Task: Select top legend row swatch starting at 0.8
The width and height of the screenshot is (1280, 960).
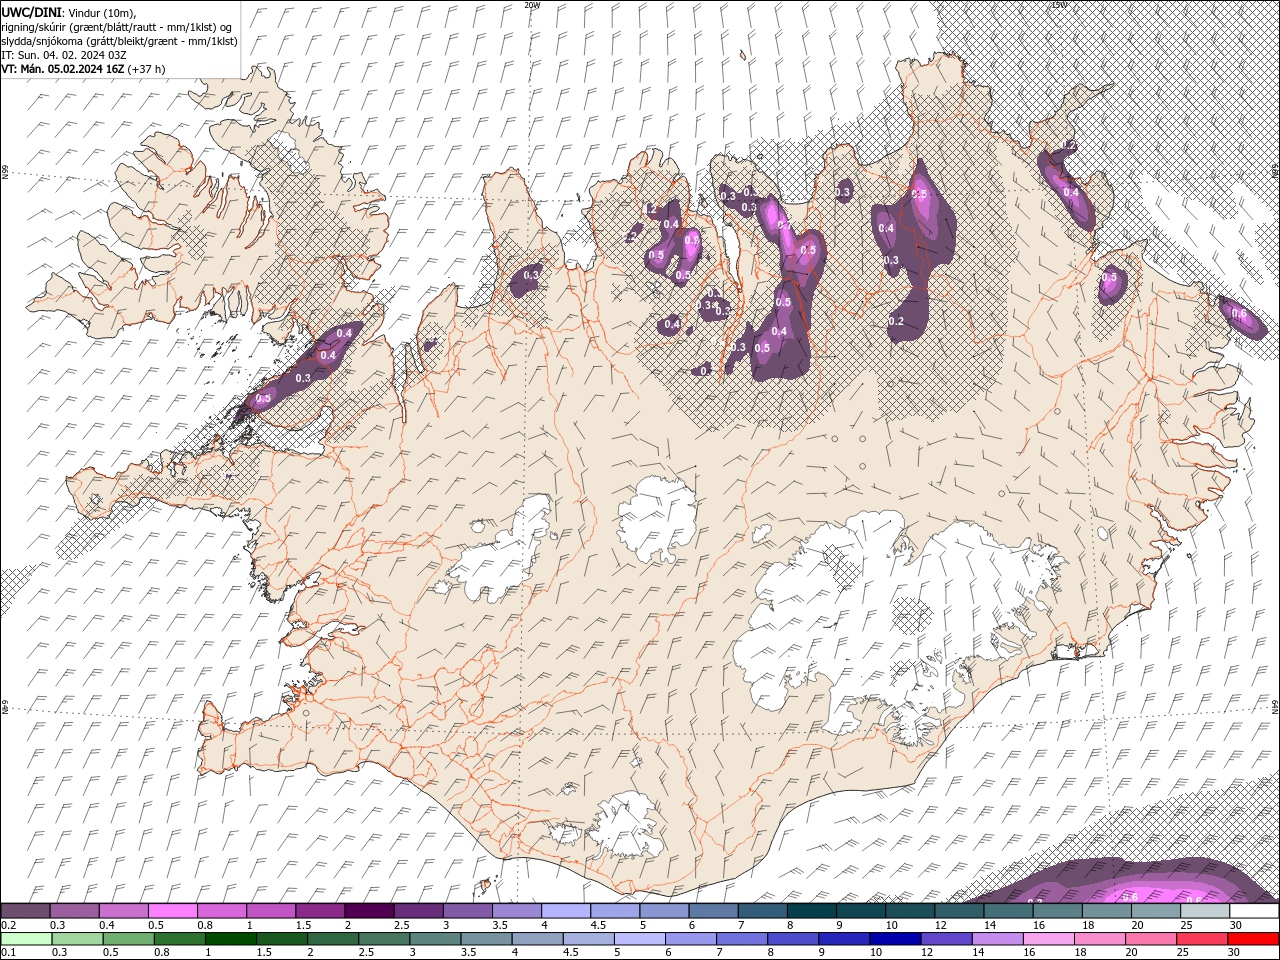Action: [221, 911]
